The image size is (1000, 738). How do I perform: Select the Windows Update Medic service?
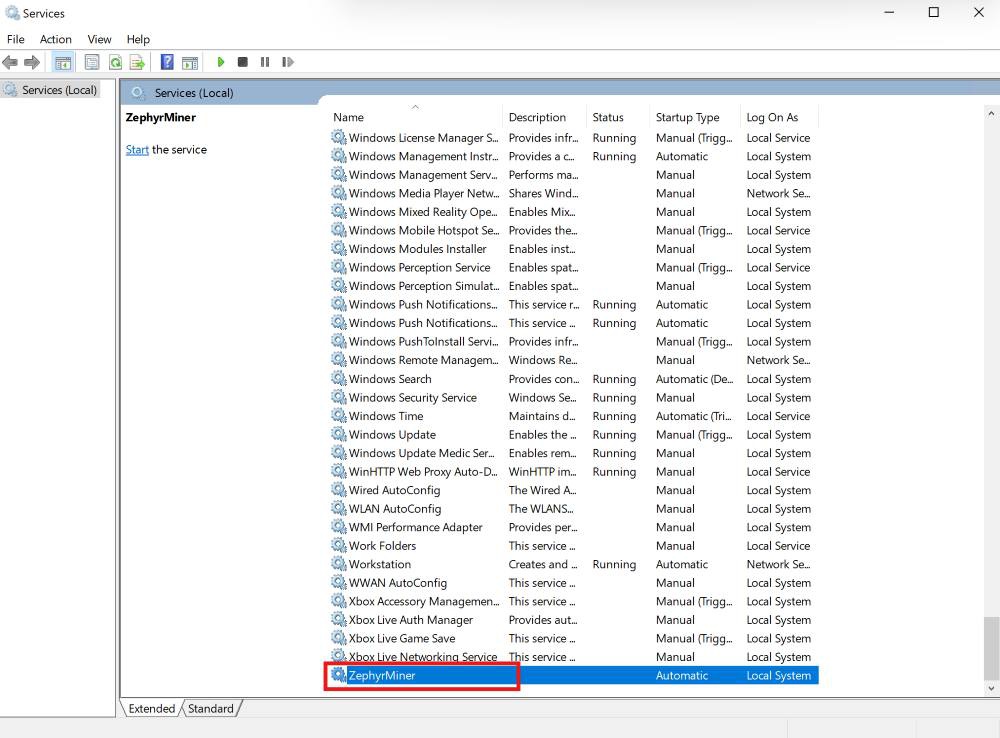tap(573, 453)
